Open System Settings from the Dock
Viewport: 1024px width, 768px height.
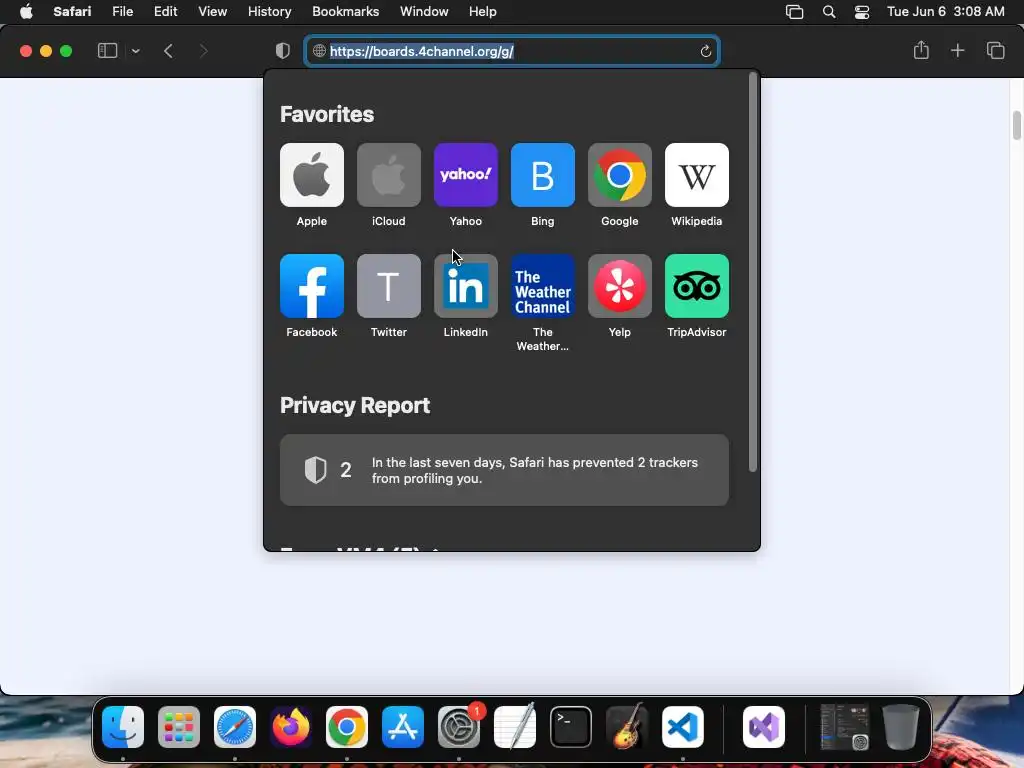coord(459,727)
